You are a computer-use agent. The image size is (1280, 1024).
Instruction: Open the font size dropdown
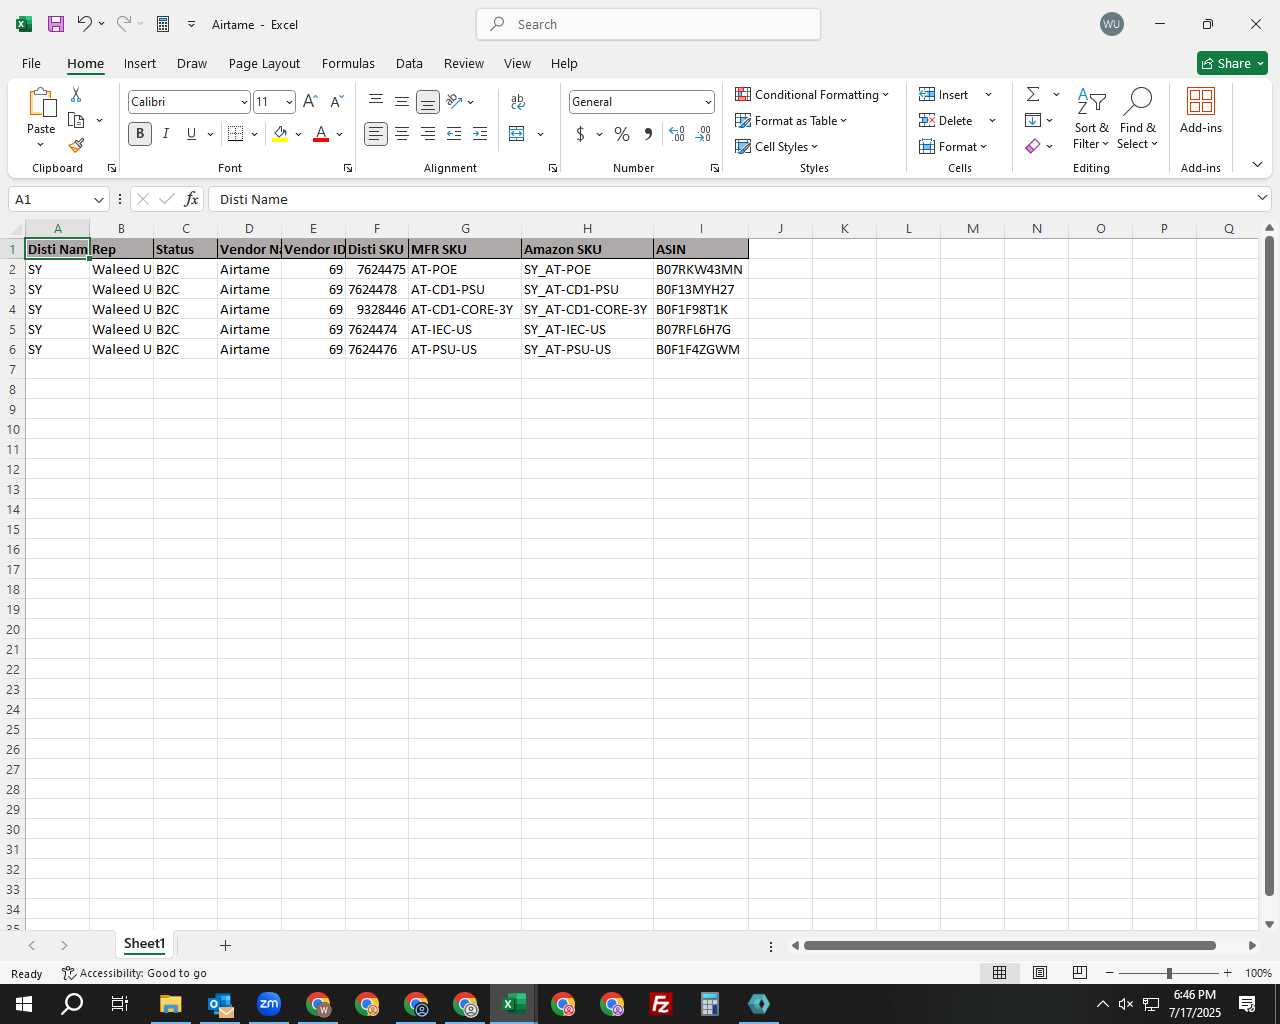click(x=289, y=102)
